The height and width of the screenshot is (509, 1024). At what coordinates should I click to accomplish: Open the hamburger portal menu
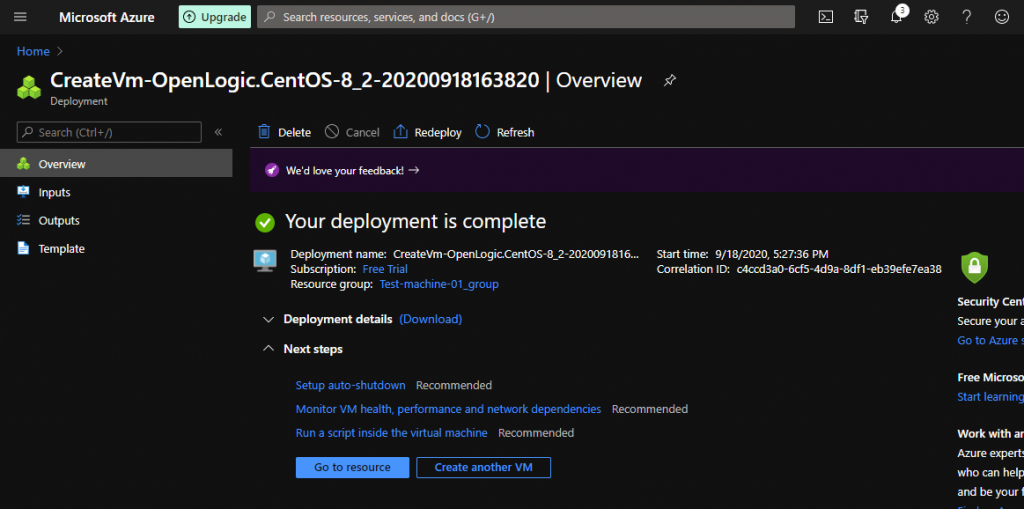pos(20,17)
